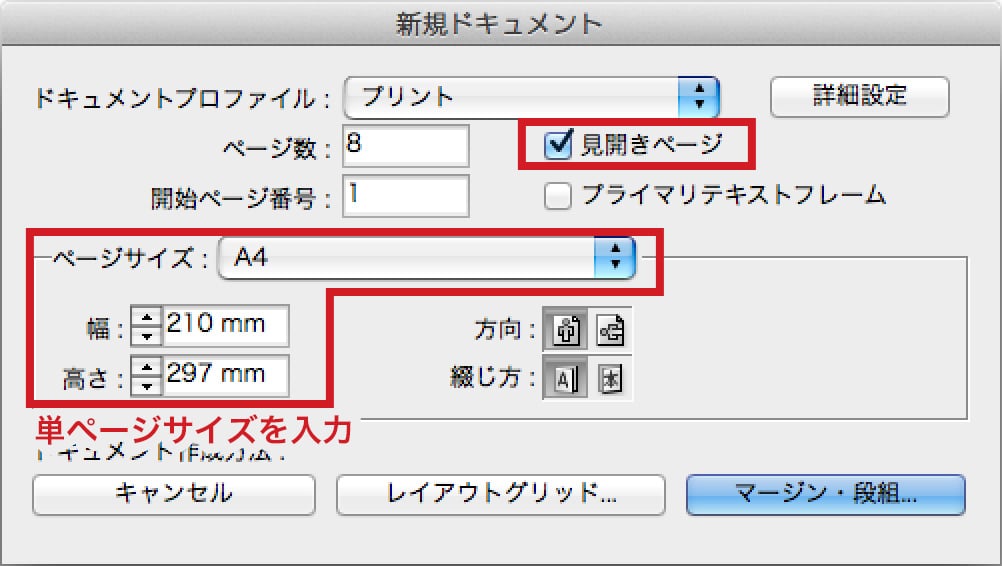This screenshot has height=566, width=1002.
Task: Click the up arrow of the 幅 stepper
Action: click(147, 317)
